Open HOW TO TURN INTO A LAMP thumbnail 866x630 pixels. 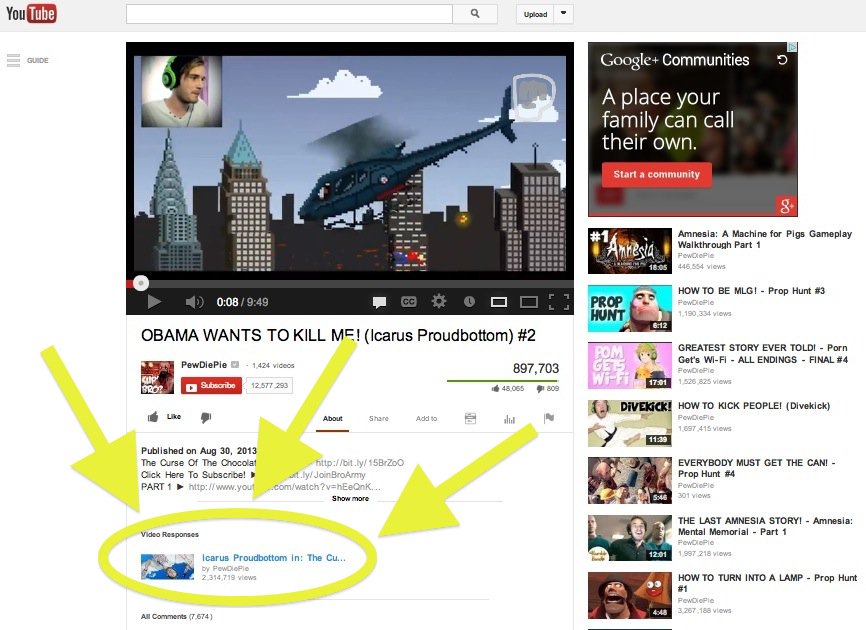[630, 596]
